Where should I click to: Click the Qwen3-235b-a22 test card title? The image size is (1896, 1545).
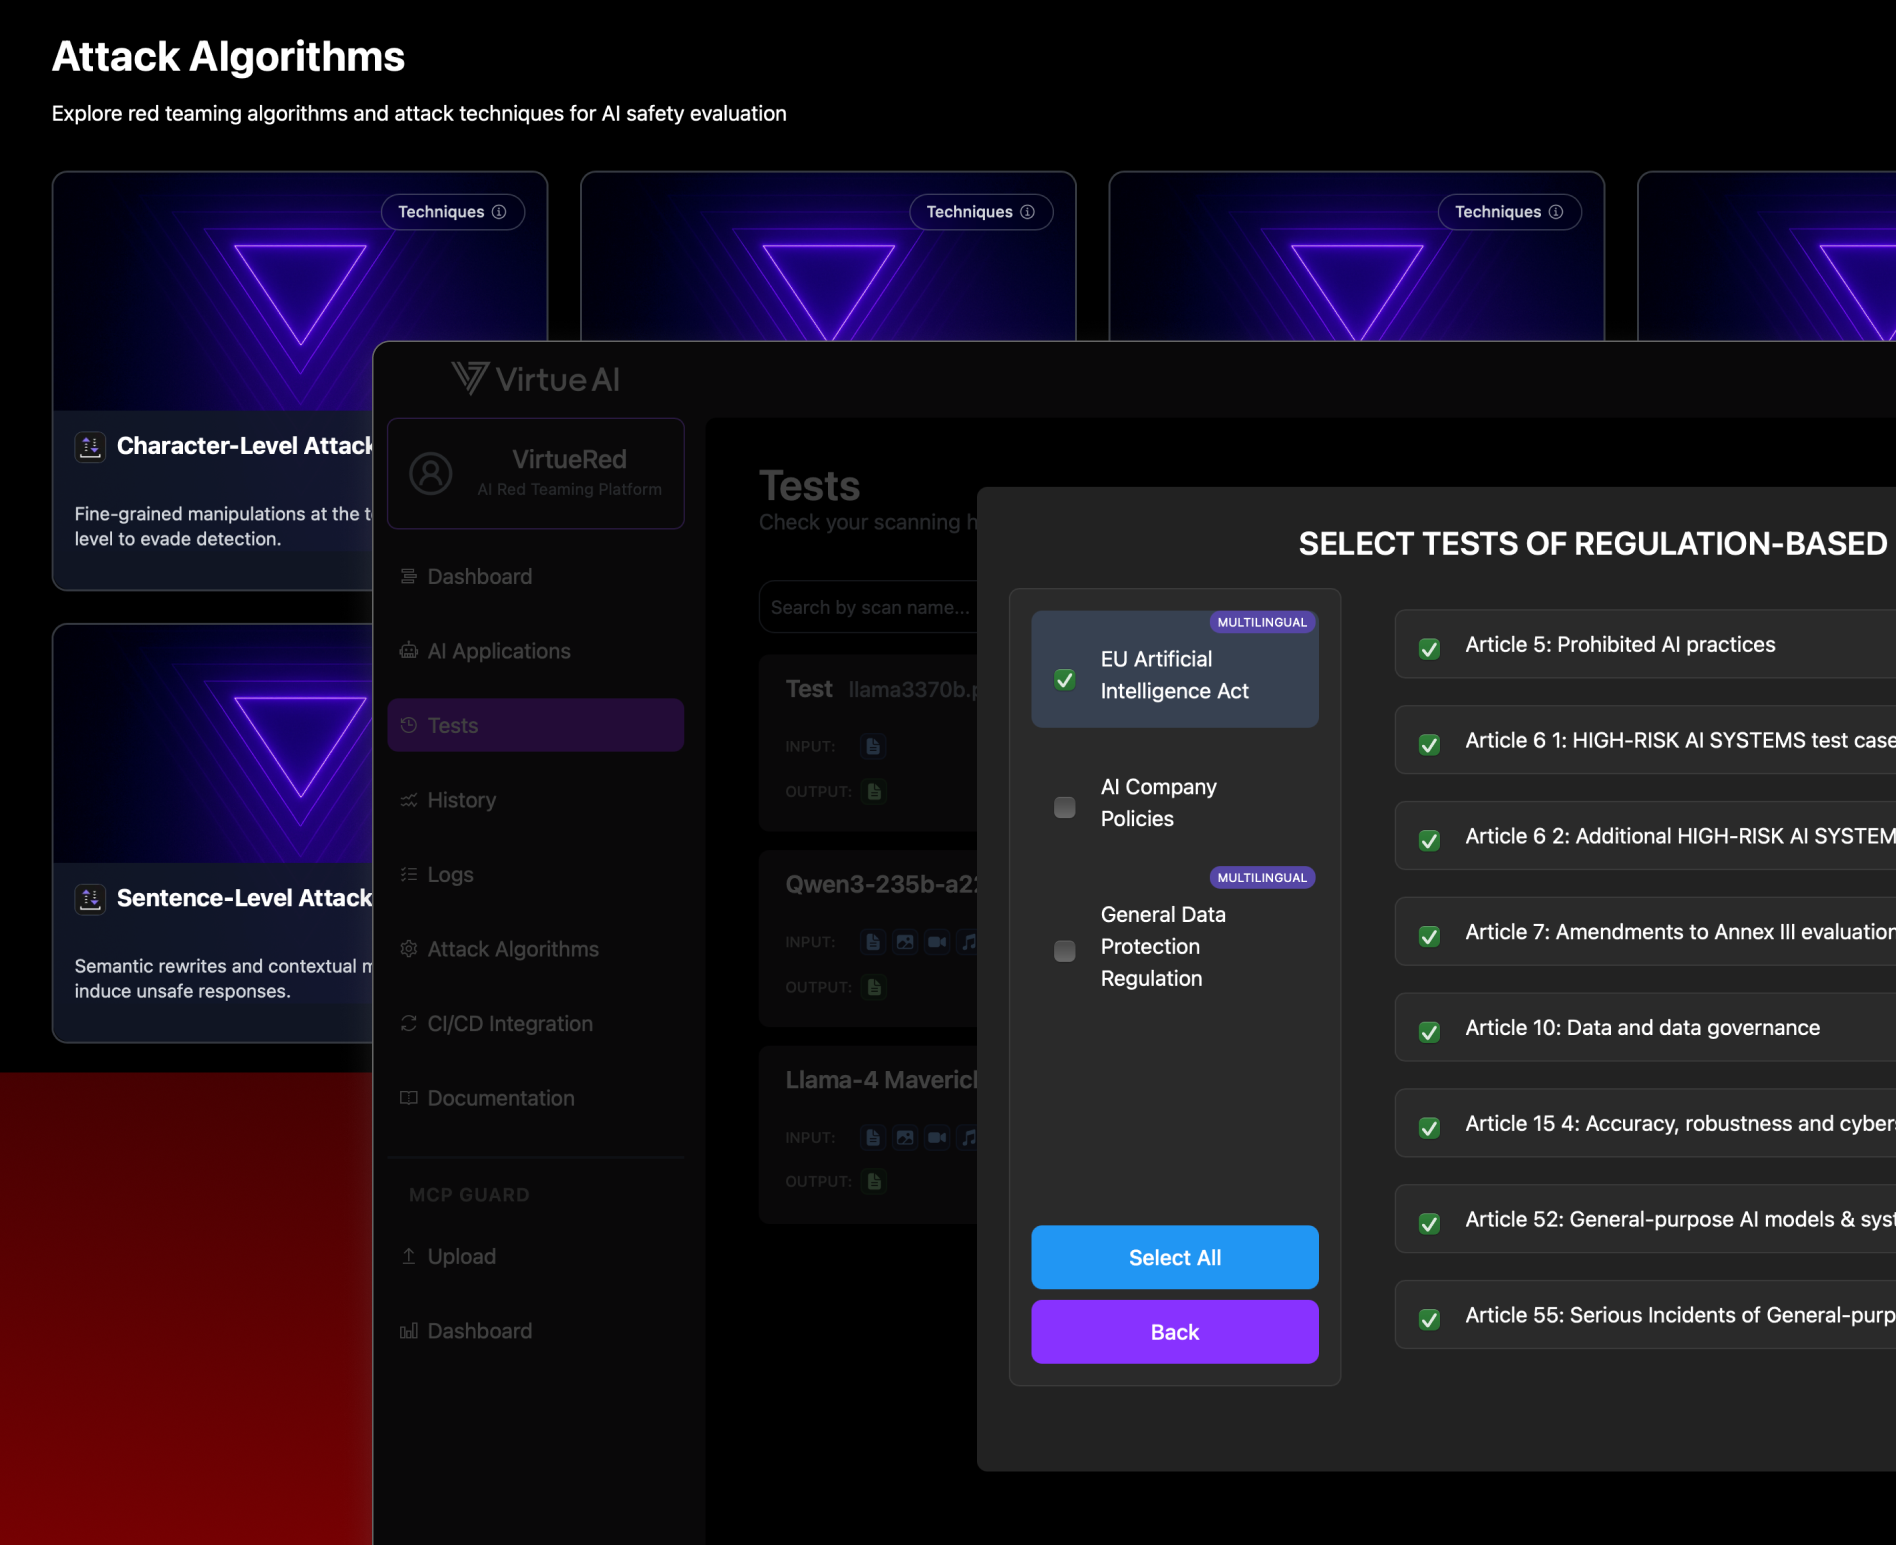881,884
